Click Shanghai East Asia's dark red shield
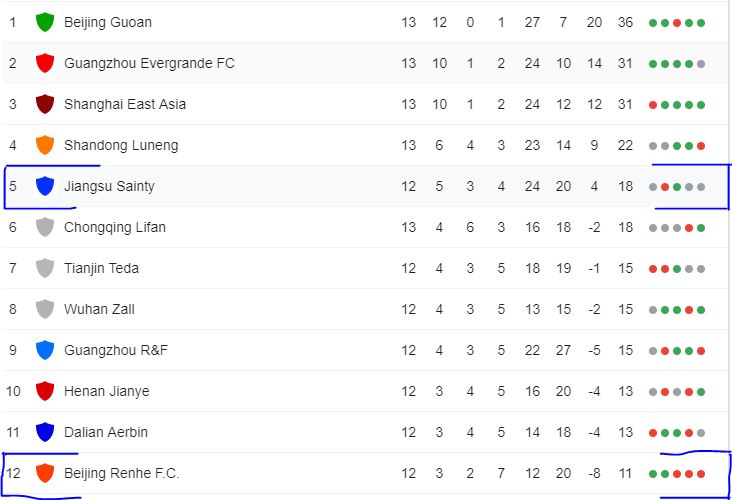Screen dimensions: 732x500 point(44,104)
